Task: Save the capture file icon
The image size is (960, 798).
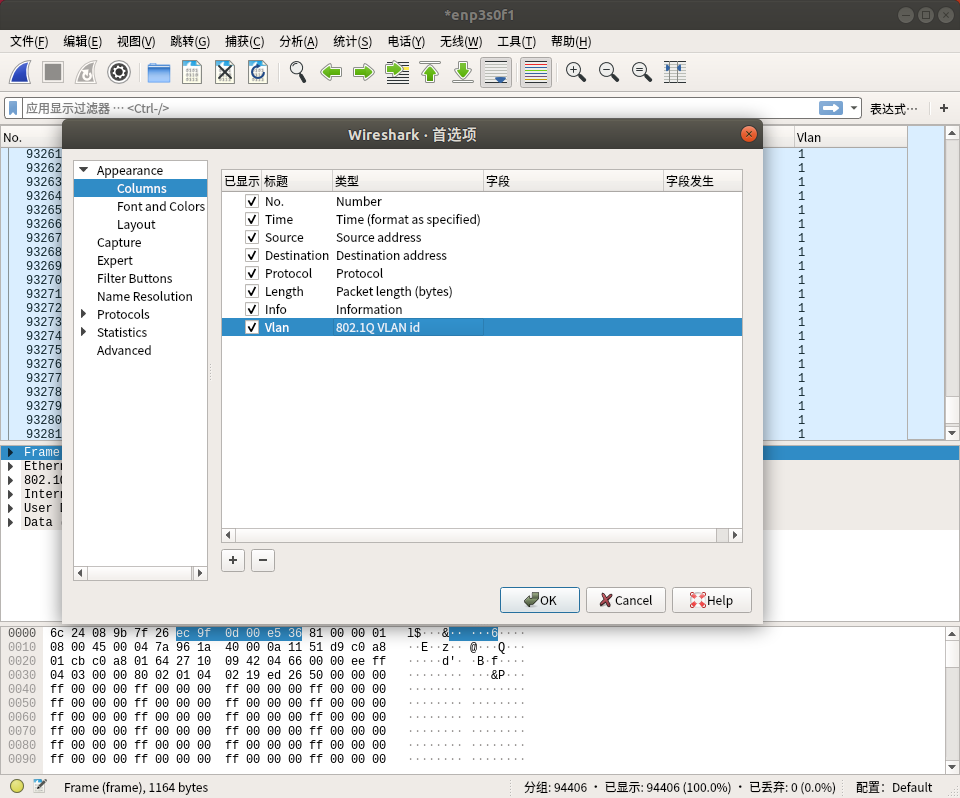Action: (192, 72)
